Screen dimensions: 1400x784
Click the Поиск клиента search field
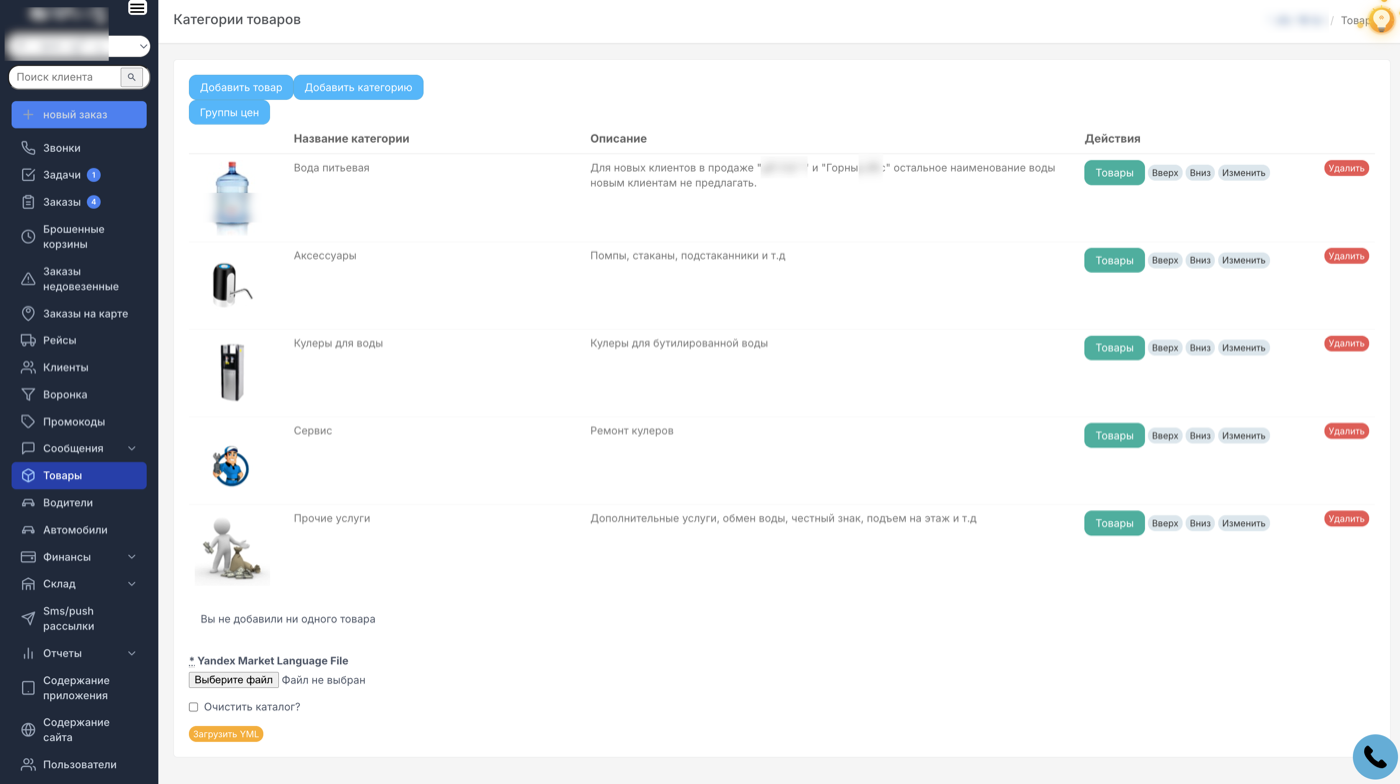(66, 77)
